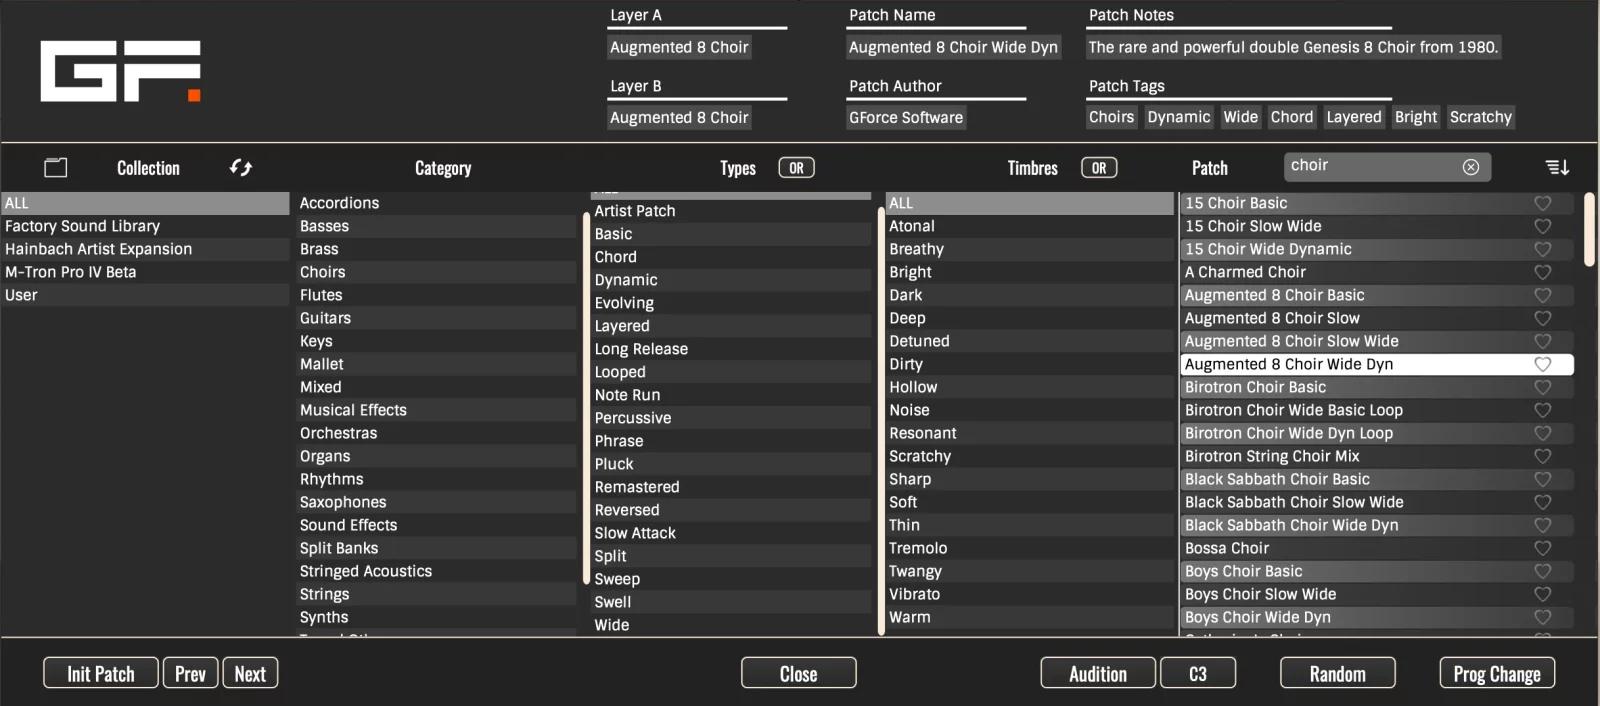Screen dimensions: 1600x706
Task: Open the patch sort order icon
Action: [x=1557, y=168]
